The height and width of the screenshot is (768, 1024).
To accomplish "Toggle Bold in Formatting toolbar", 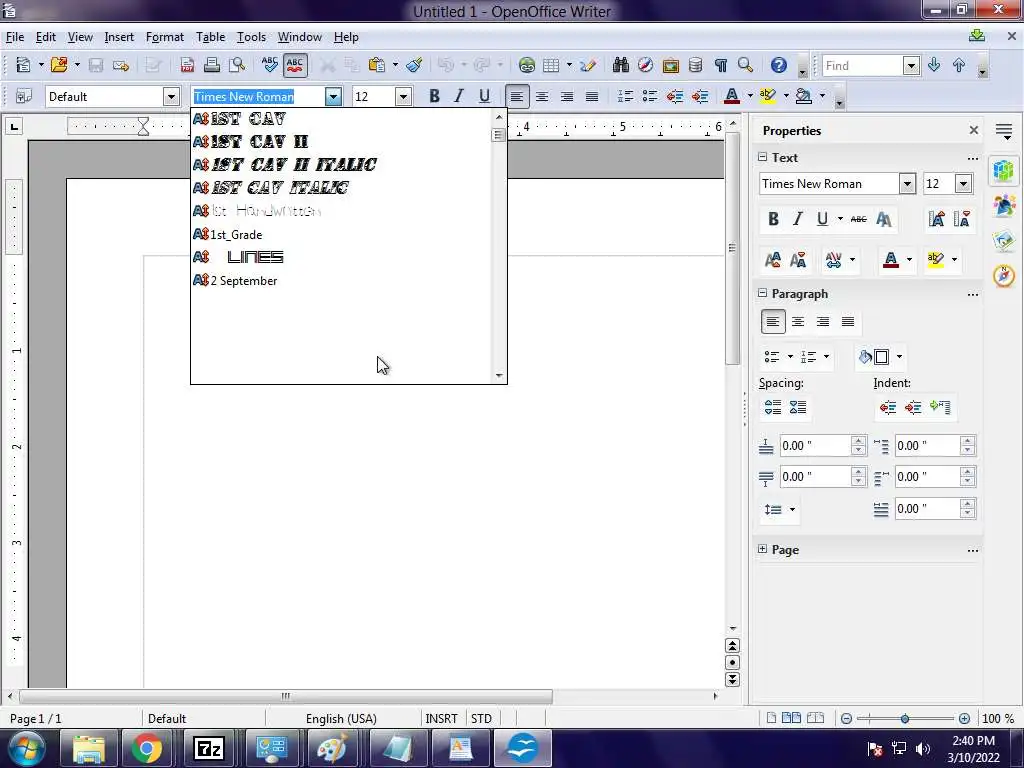I will [434, 97].
